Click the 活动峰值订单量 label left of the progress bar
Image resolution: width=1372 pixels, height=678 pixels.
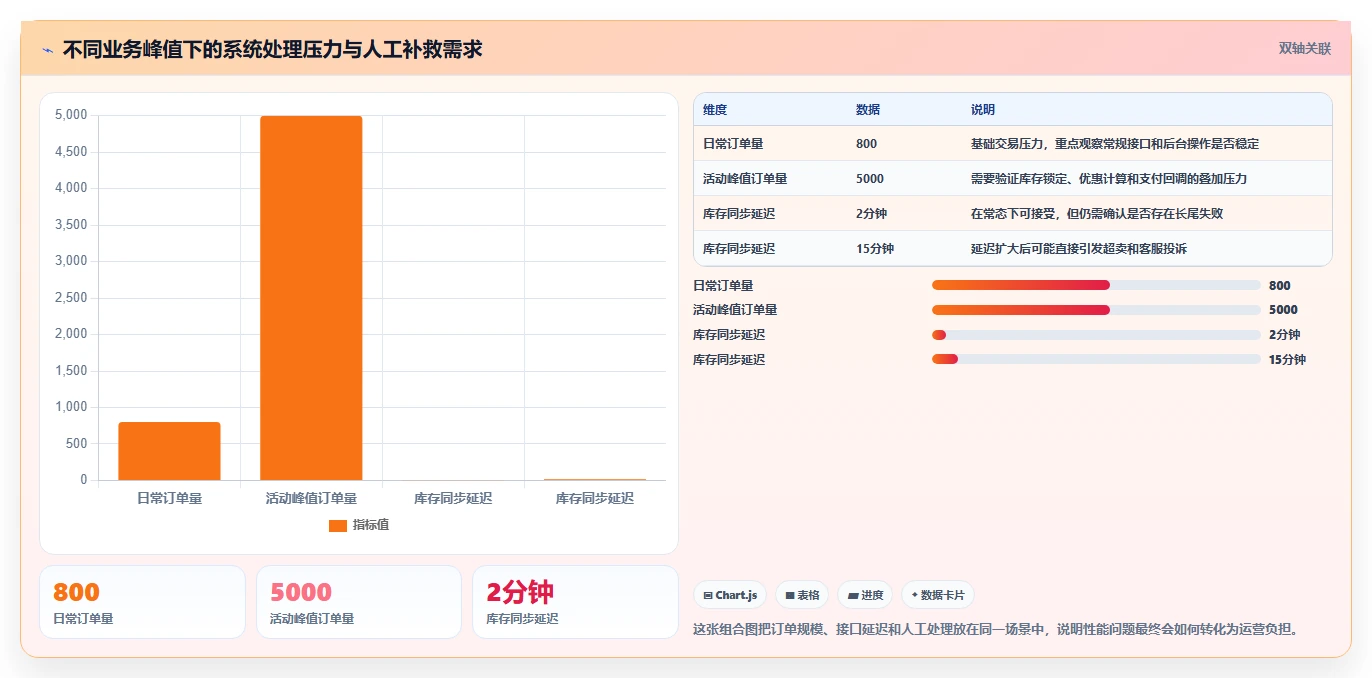[735, 310]
